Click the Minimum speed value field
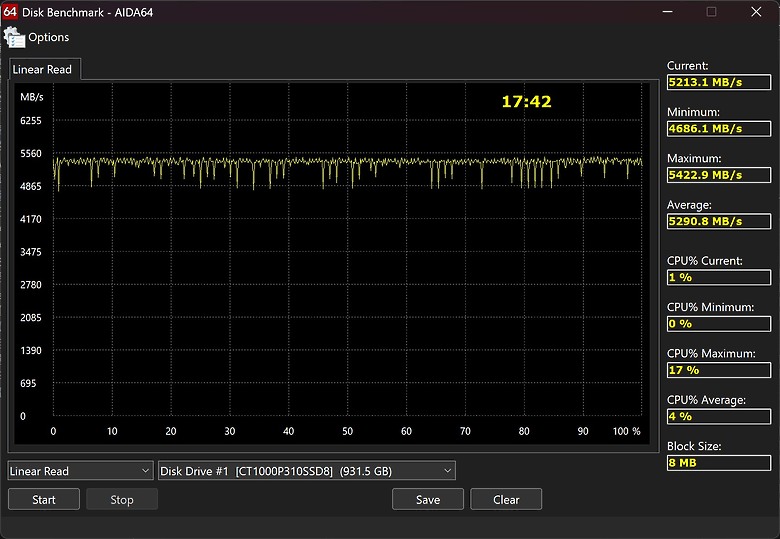780x539 pixels. tap(719, 128)
